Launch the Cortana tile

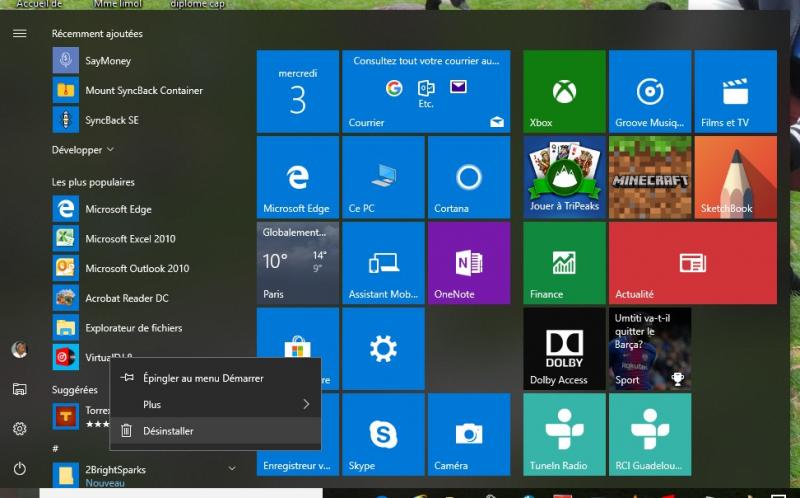coord(469,177)
